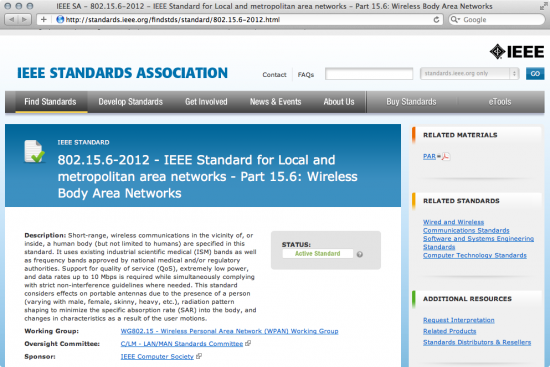Click the FAQs link

coord(306,74)
